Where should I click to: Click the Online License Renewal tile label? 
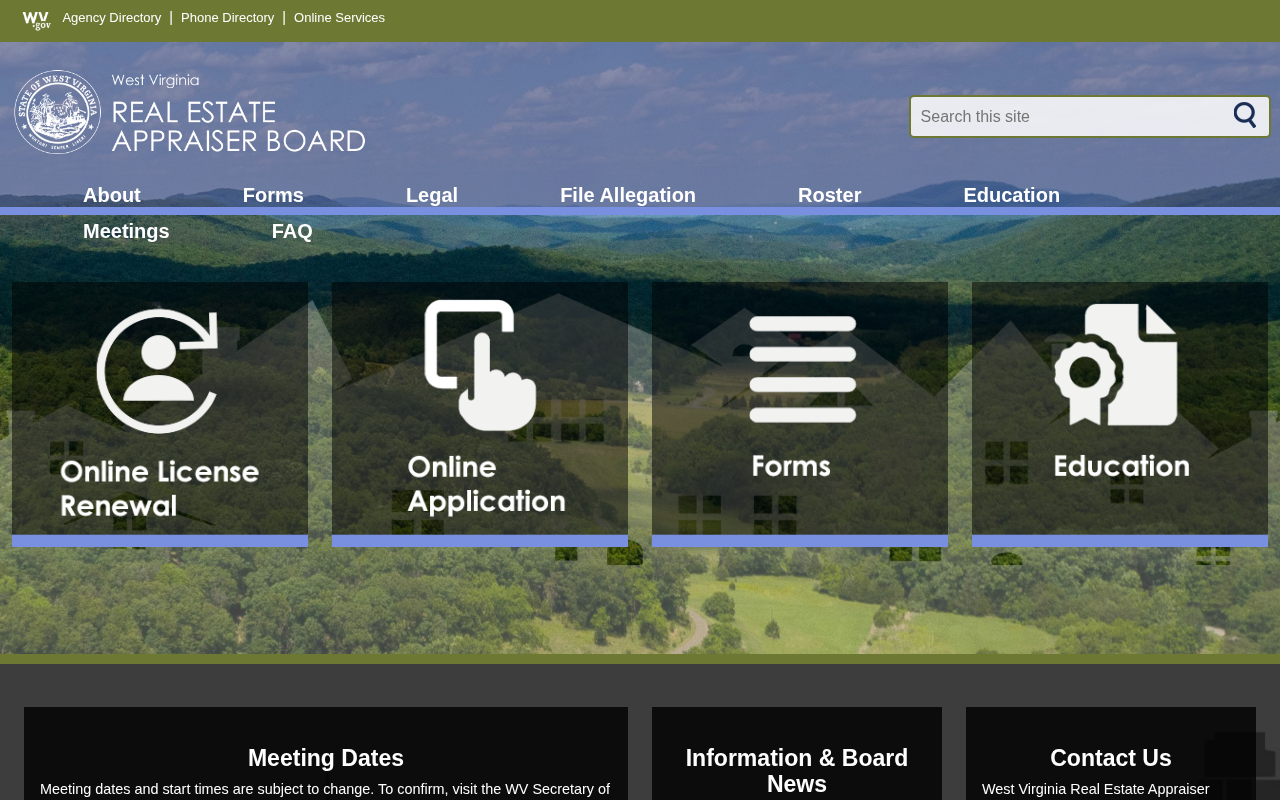(x=160, y=488)
